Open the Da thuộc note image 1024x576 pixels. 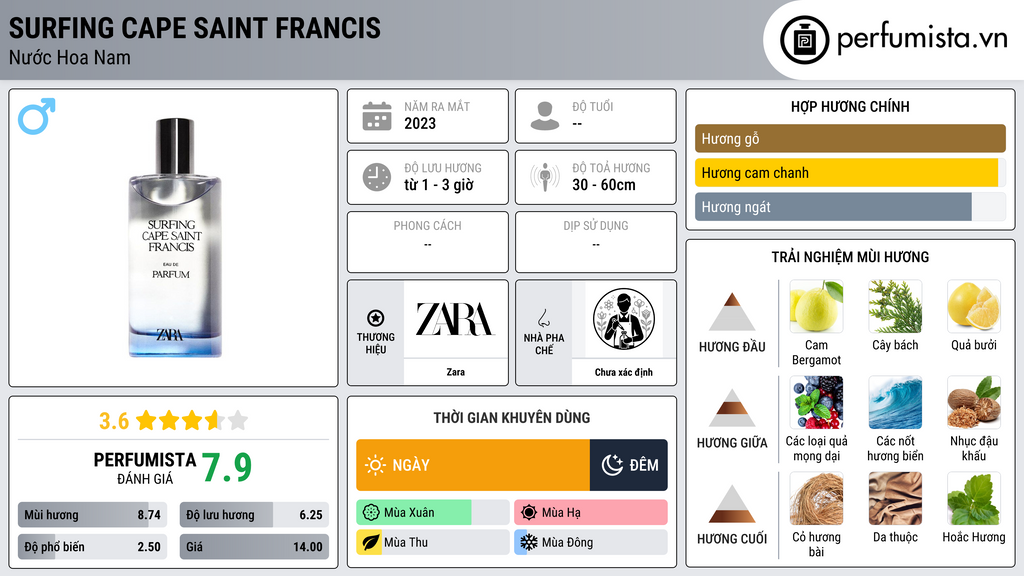895,499
